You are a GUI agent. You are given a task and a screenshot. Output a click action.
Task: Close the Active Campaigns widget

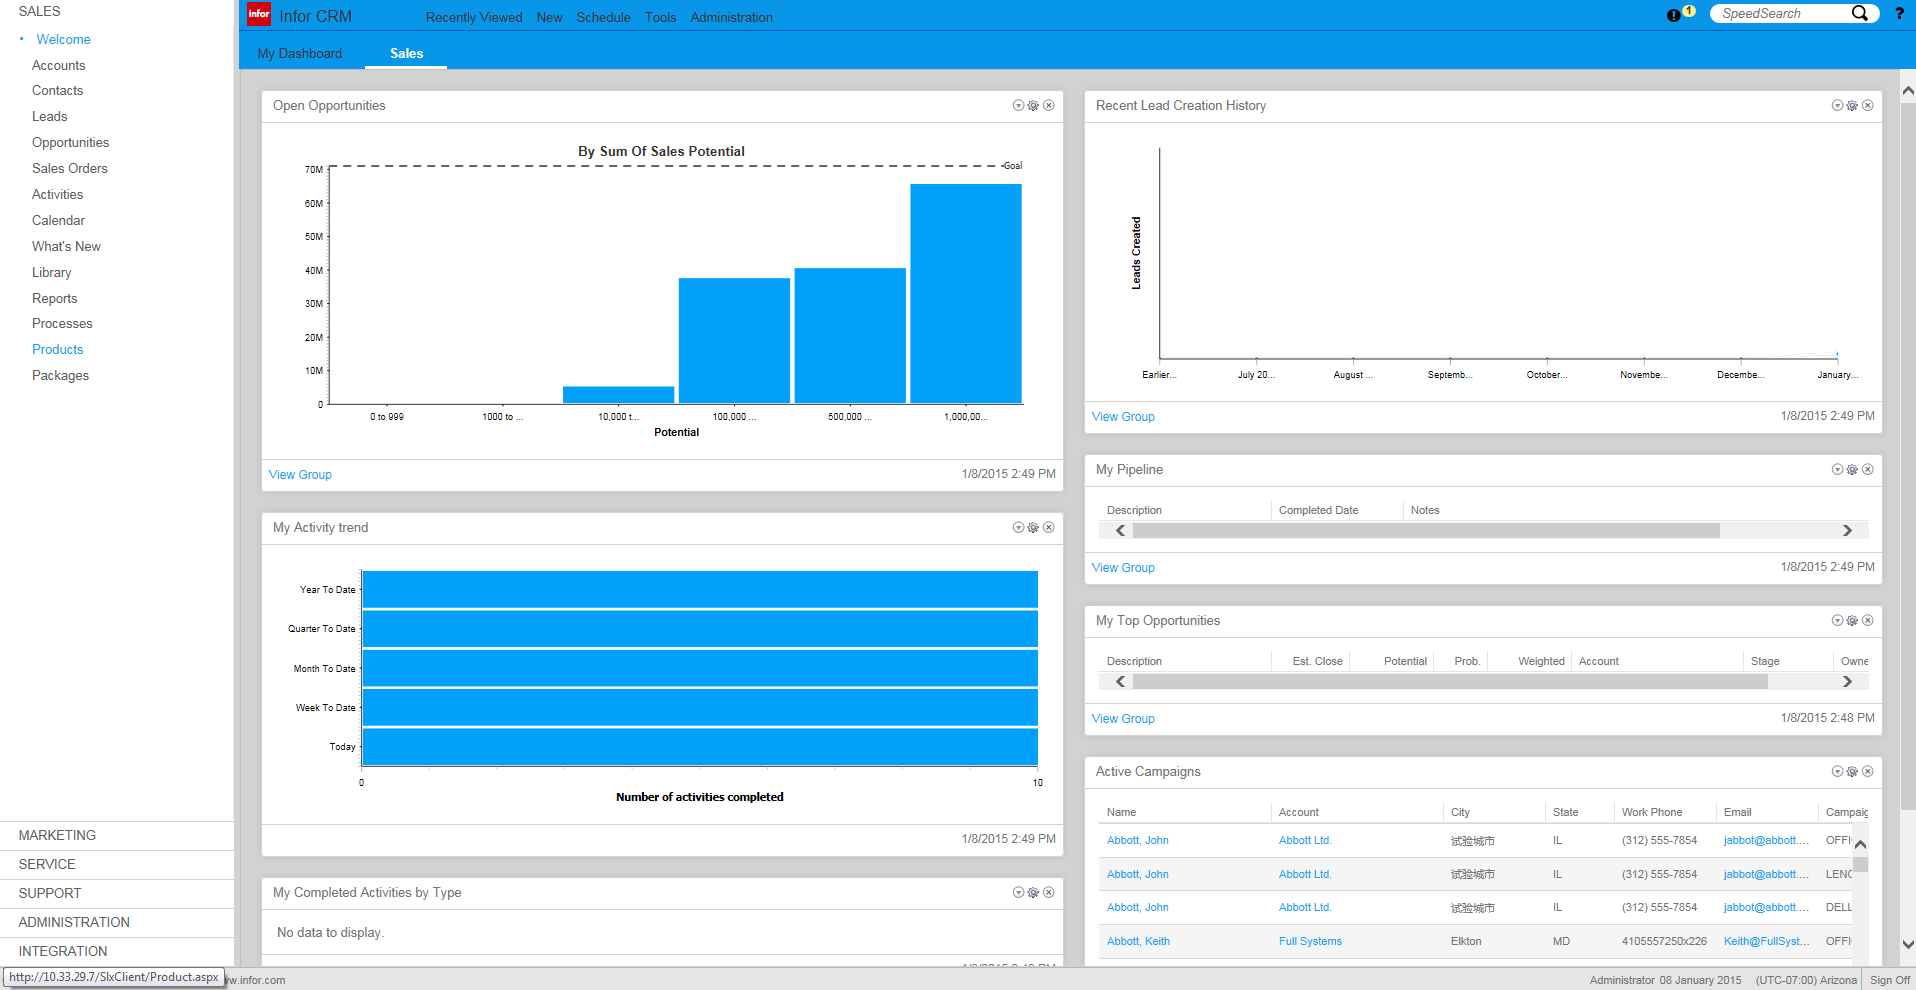pos(1867,772)
